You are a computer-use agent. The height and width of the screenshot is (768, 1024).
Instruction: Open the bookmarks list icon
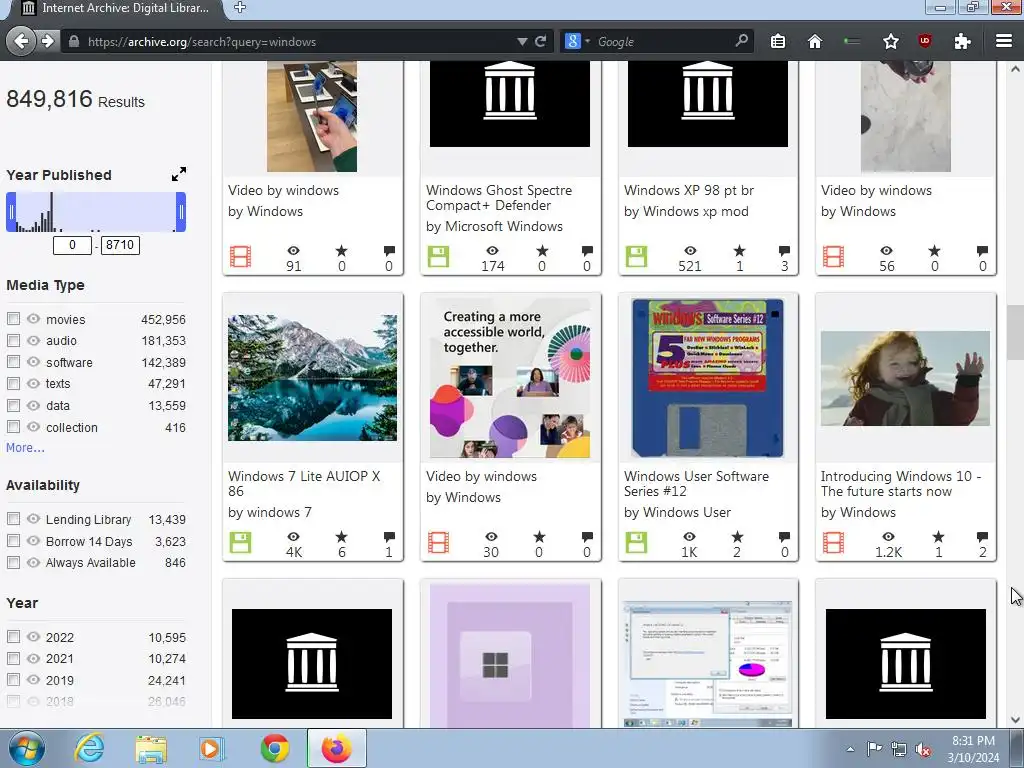(778, 41)
